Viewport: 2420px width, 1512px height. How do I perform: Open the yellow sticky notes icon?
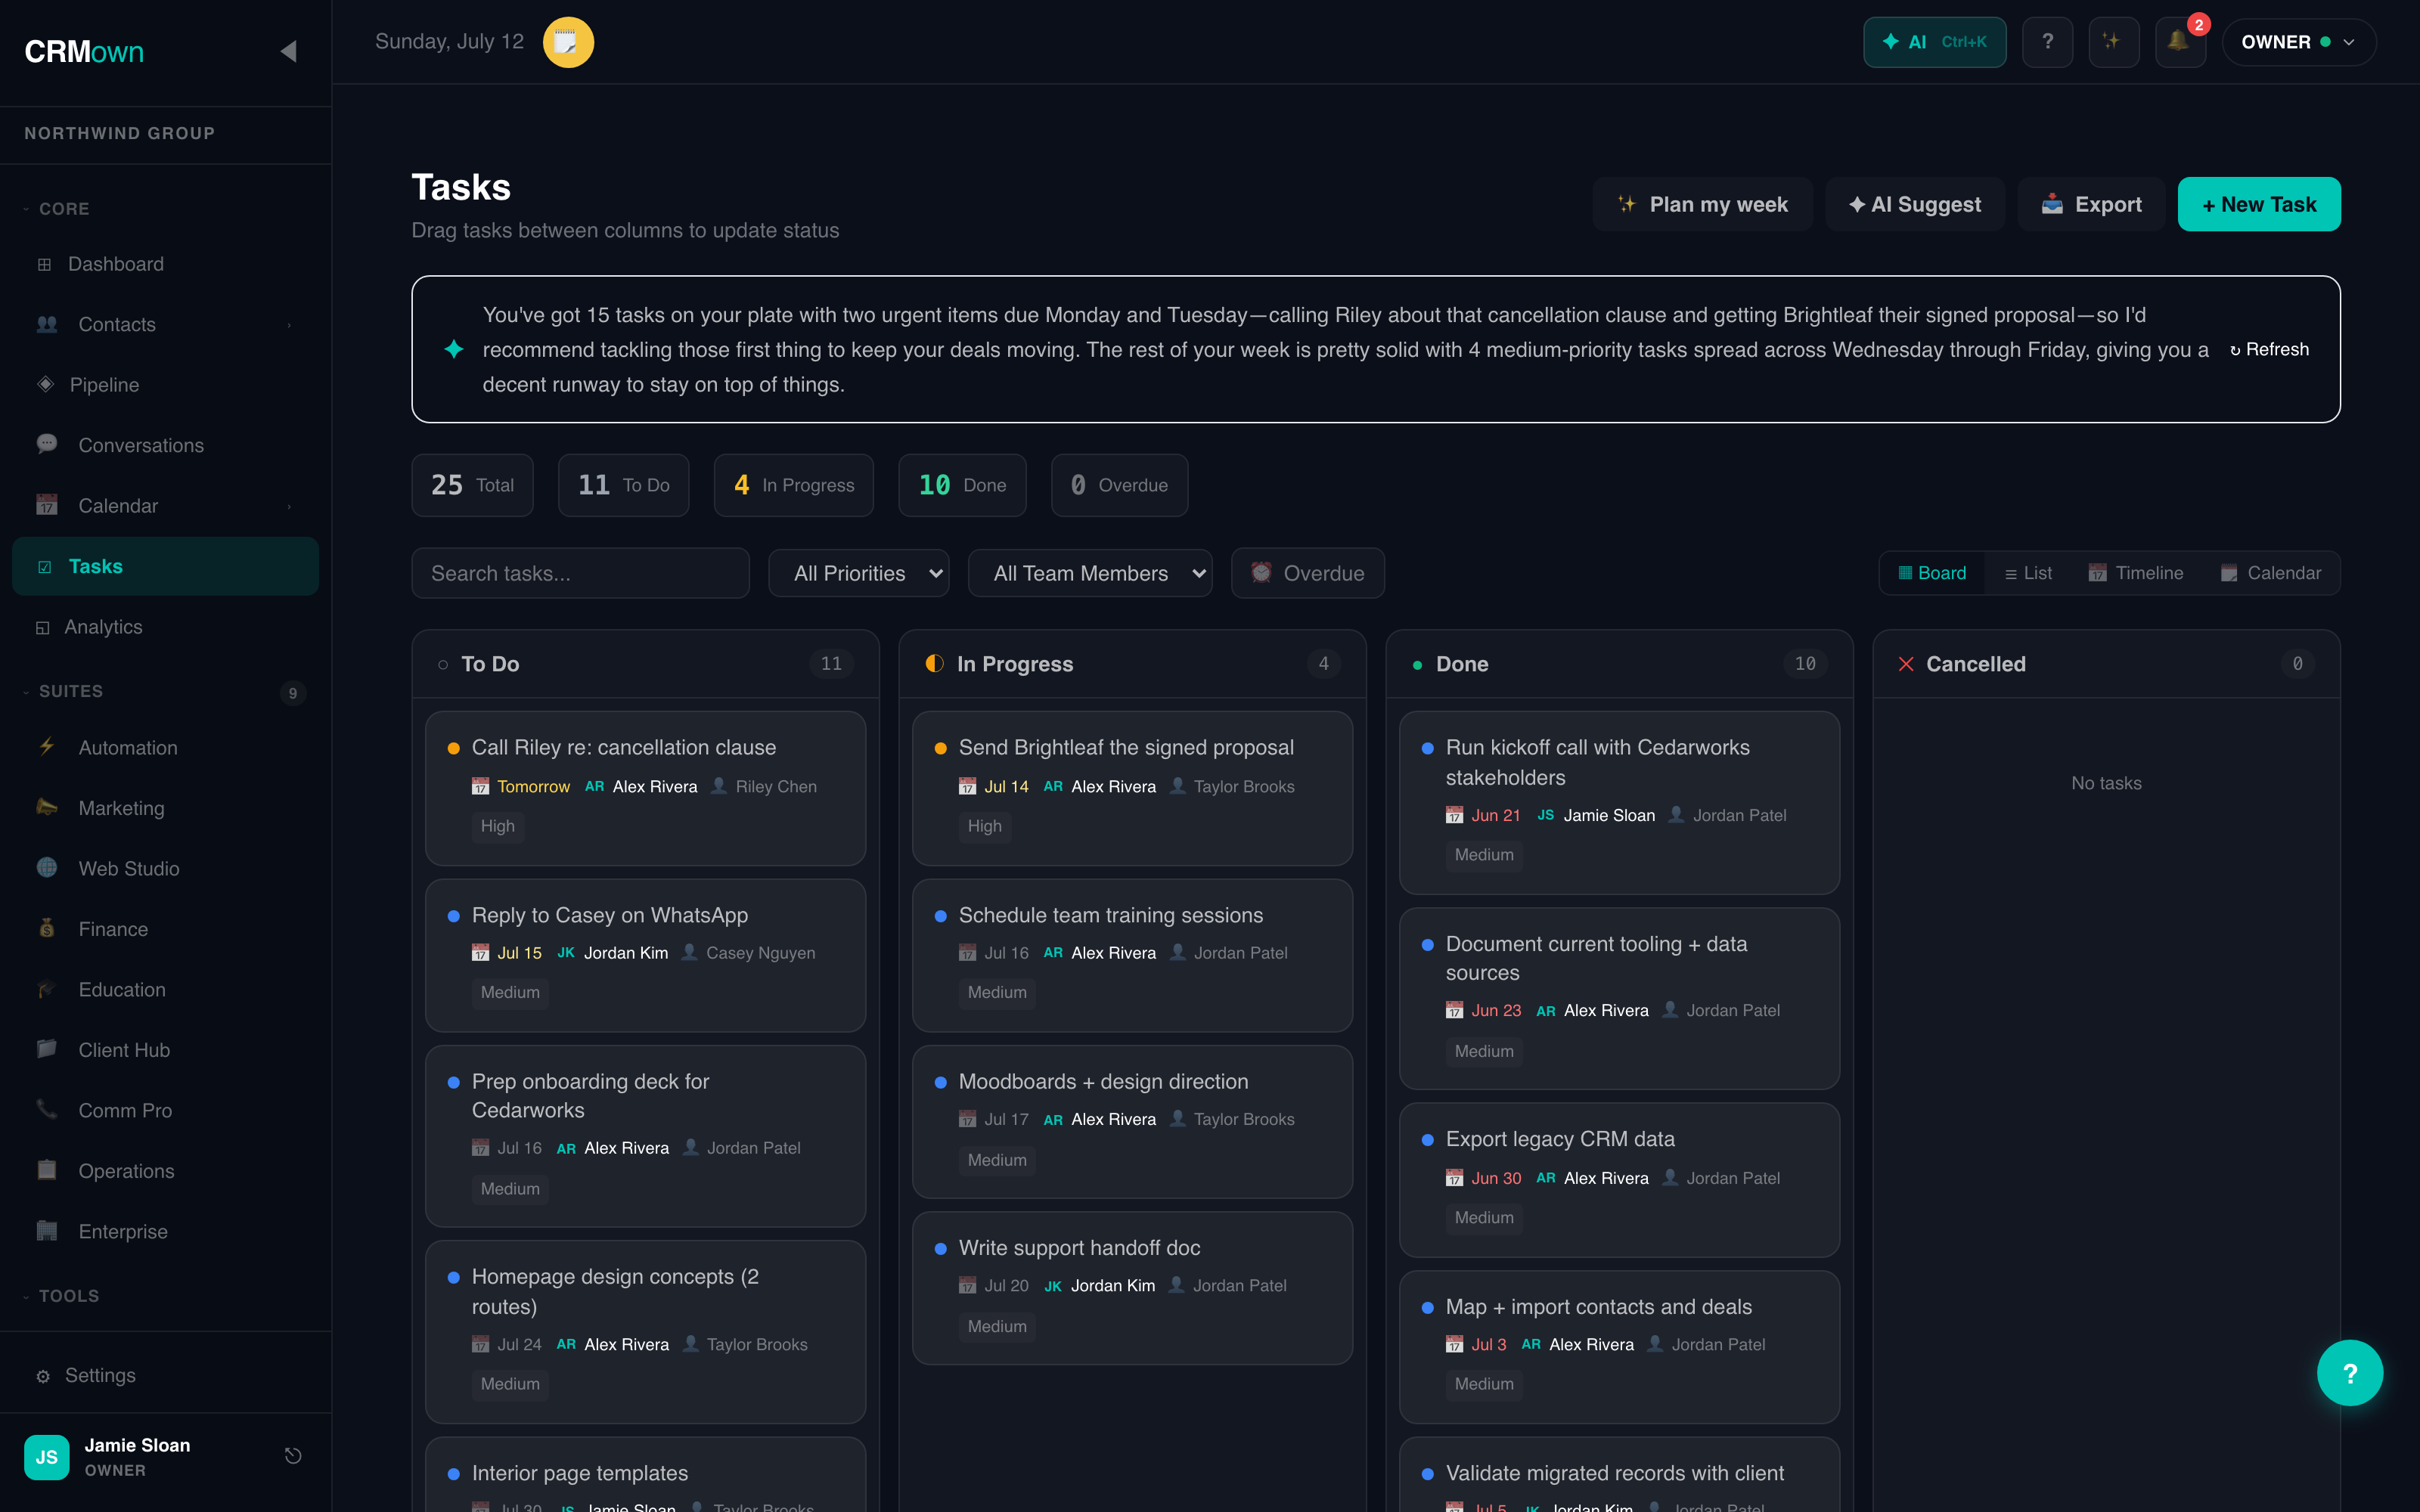tap(568, 42)
